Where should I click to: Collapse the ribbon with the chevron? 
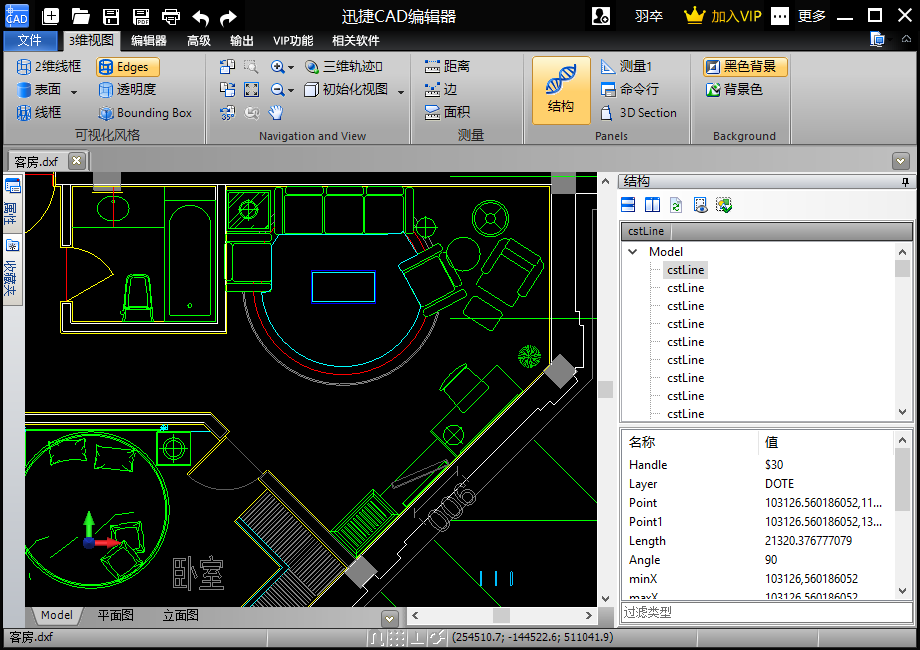(x=907, y=39)
